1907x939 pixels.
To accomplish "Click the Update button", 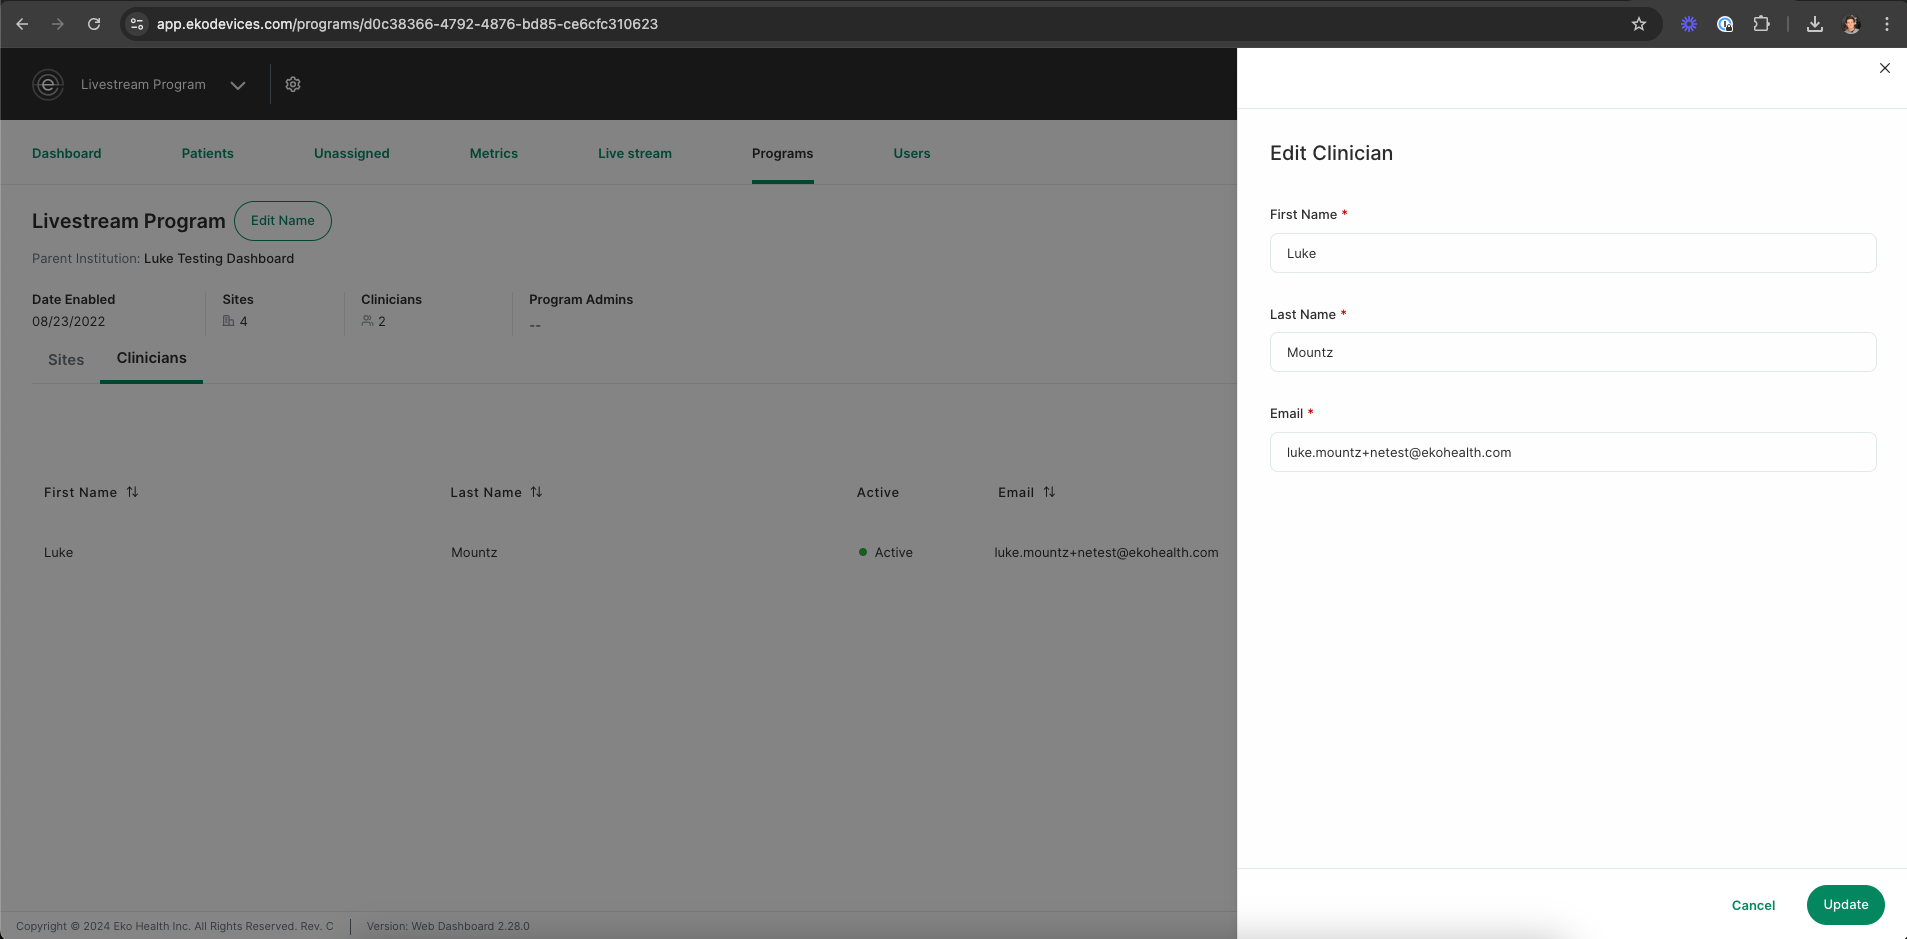I will coord(1846,905).
